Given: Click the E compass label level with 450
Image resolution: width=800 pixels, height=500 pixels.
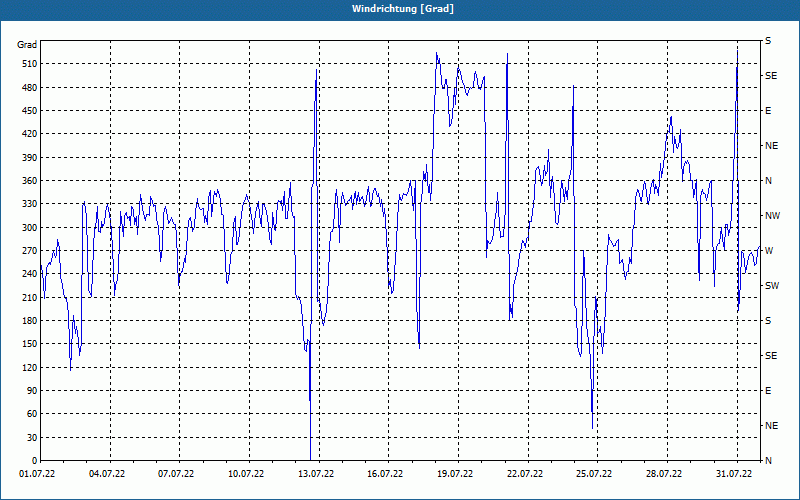Looking at the screenshot, I should click(768, 111).
